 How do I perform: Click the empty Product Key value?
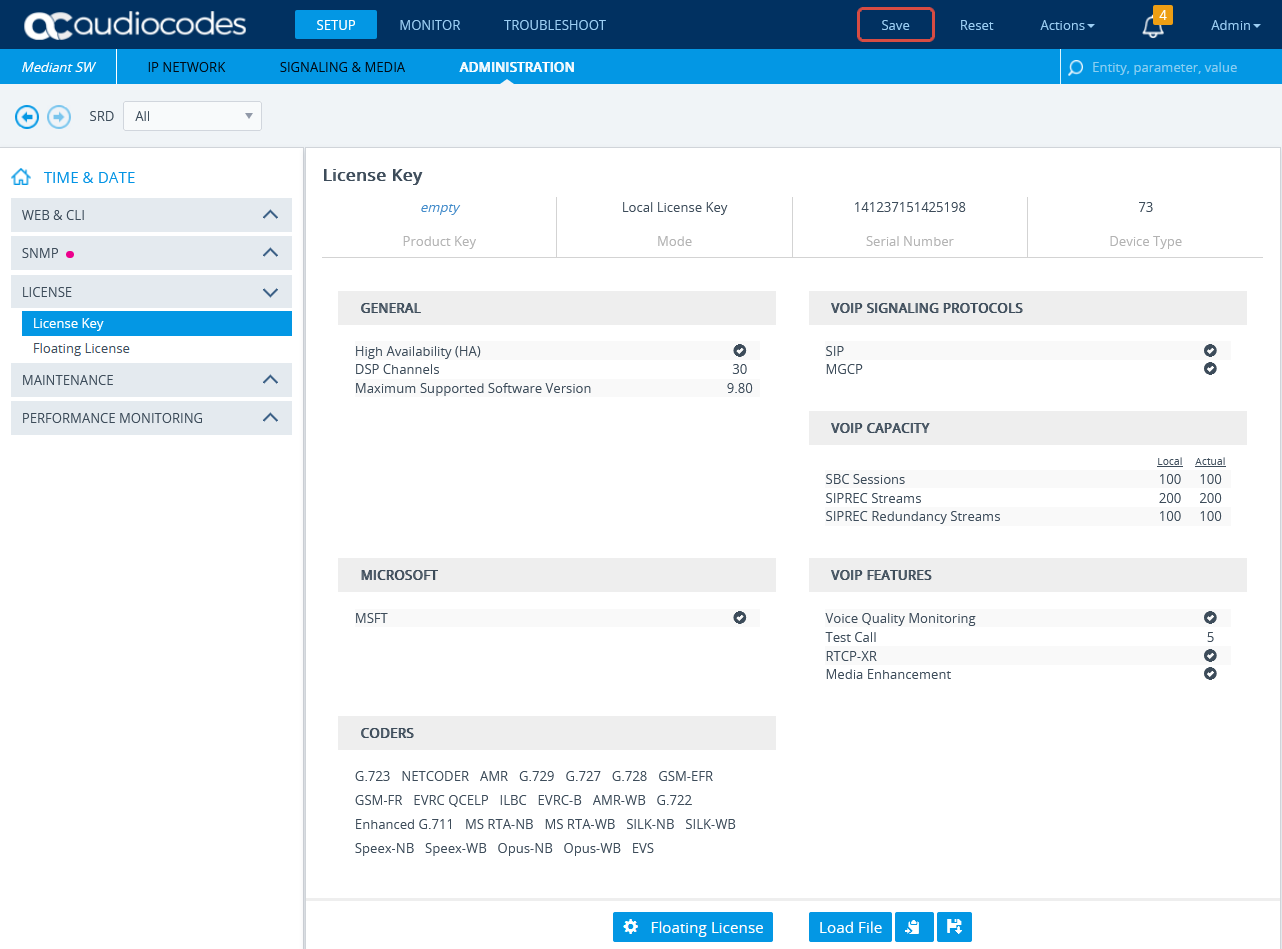tap(440, 207)
